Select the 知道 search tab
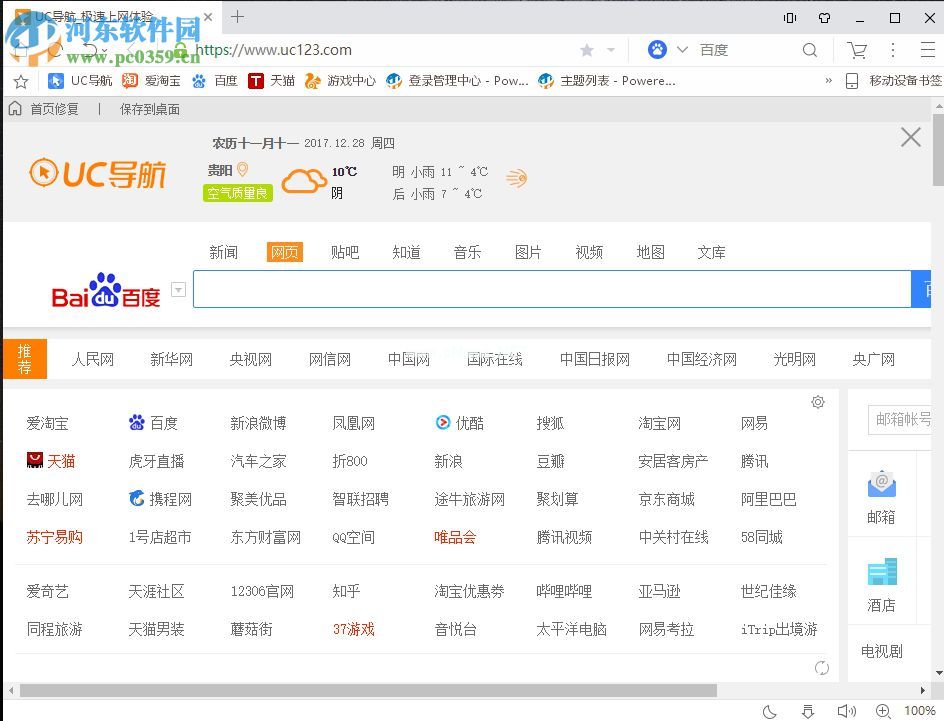This screenshot has width=944, height=721. 406,252
